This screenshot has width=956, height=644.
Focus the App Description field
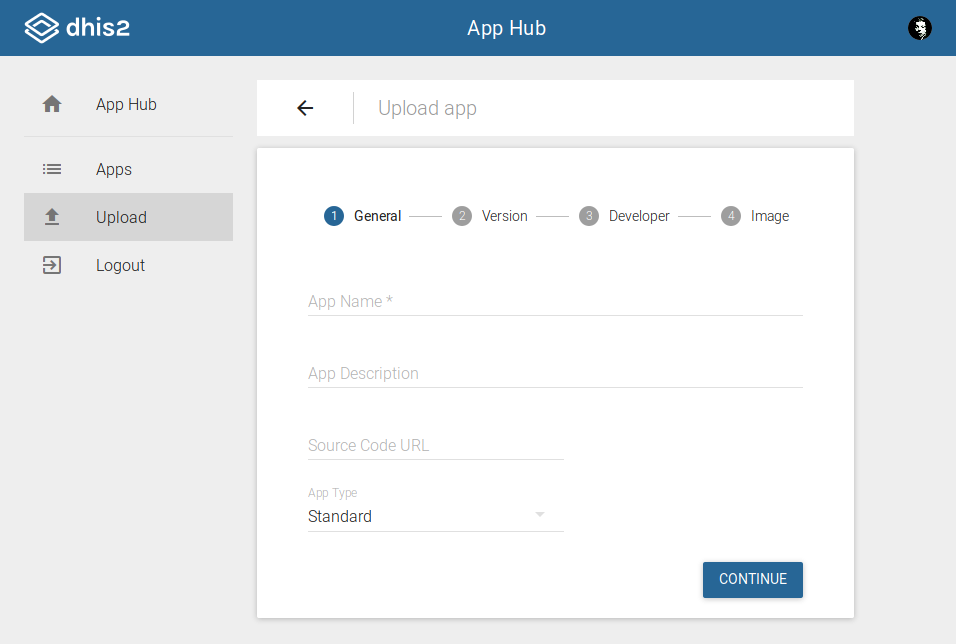click(555, 374)
